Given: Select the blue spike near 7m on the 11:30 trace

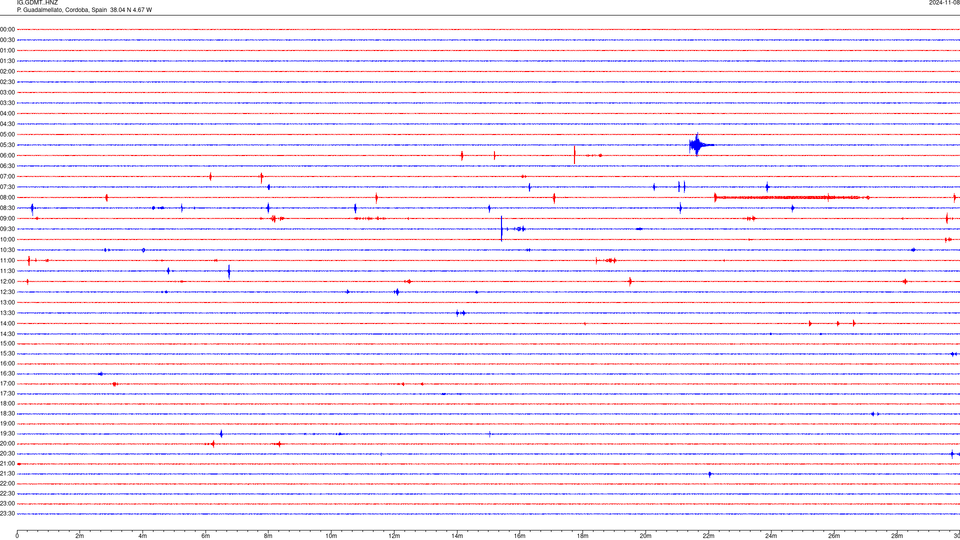Looking at the screenshot, I should [229, 271].
